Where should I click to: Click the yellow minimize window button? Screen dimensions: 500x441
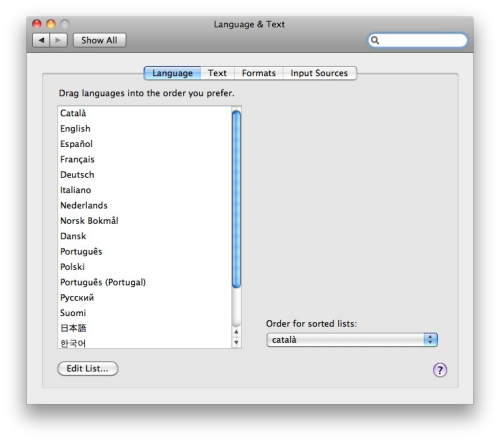click(51, 24)
